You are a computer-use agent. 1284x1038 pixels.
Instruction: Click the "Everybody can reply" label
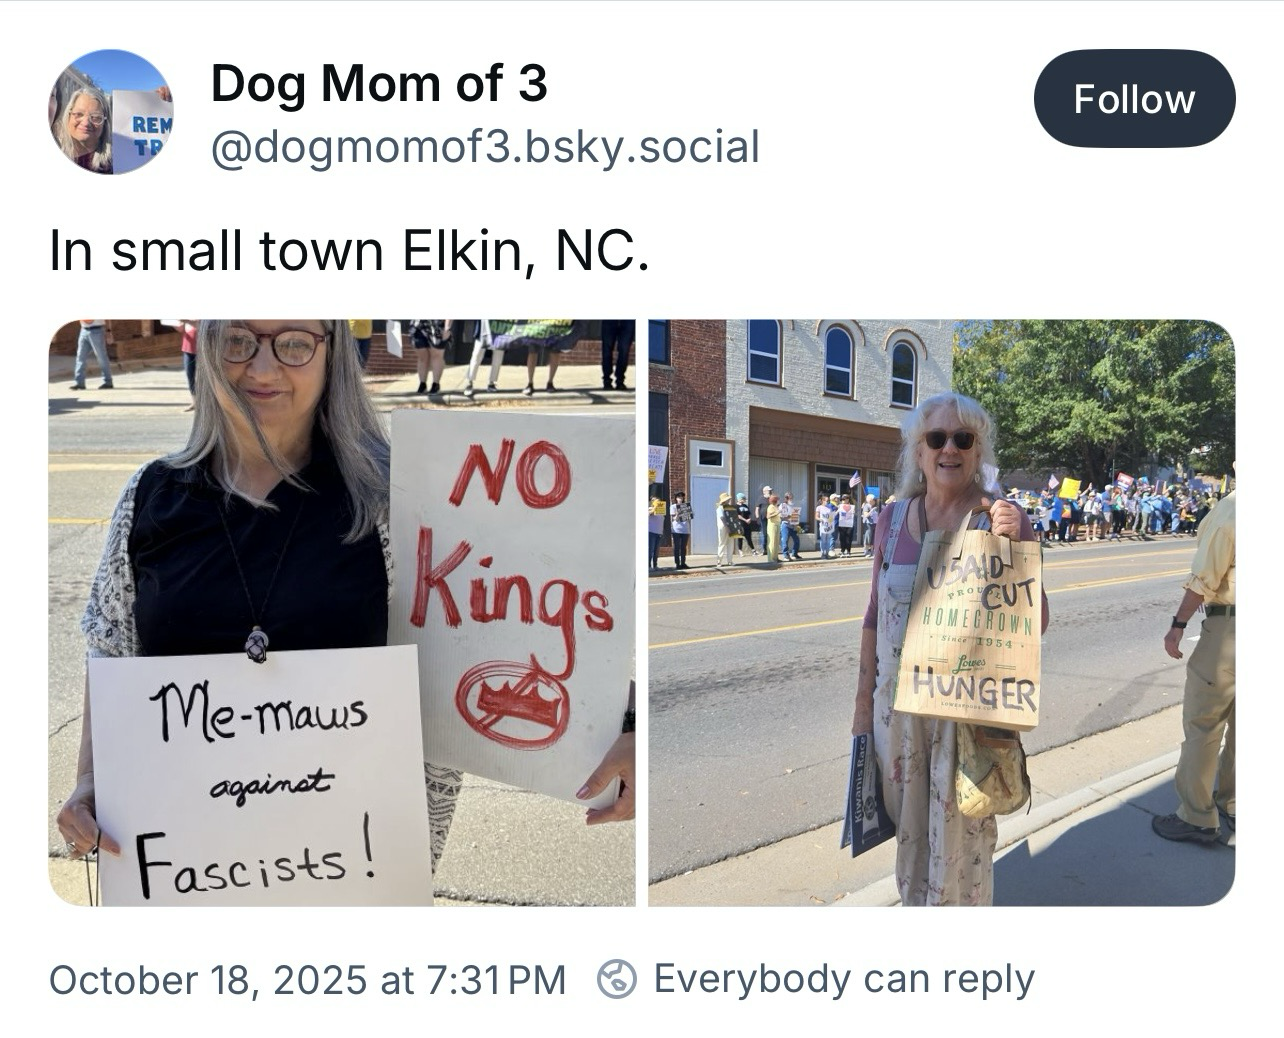tap(843, 979)
